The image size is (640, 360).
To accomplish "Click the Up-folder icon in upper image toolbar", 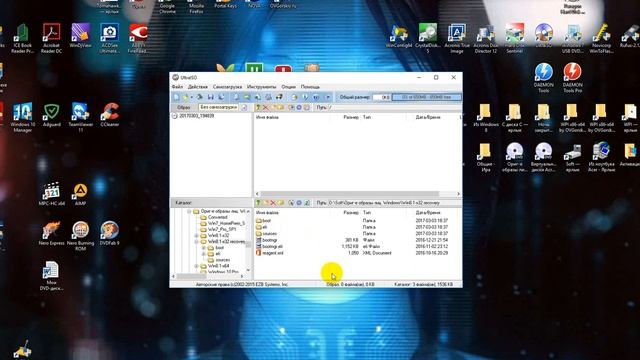I will [x=258, y=107].
